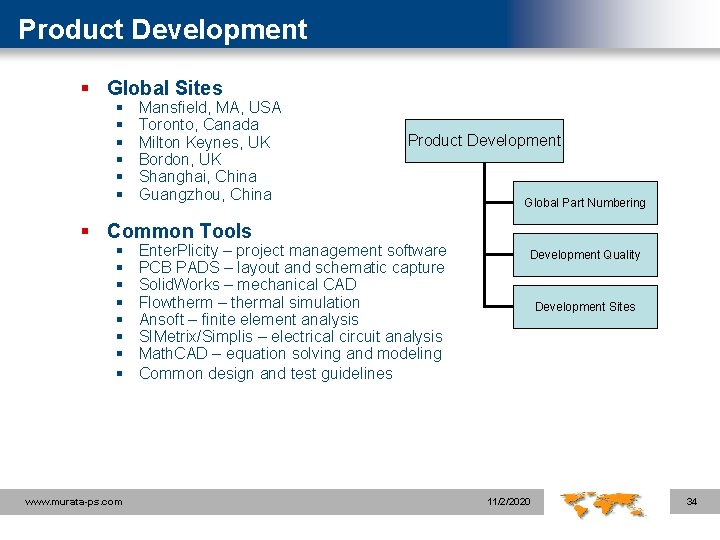
Task: Select the Global Sites heading
Action: pyautogui.click(x=165, y=88)
